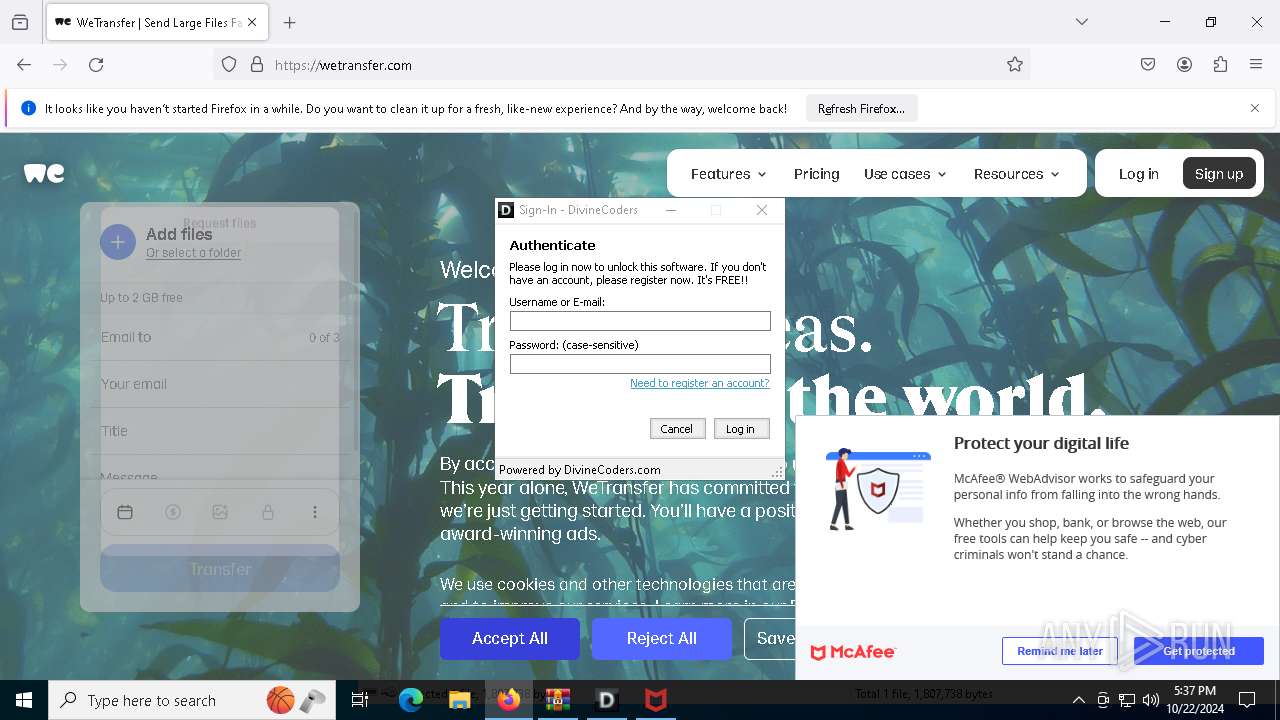Open Firefox hamburger application menu
This screenshot has height=720, width=1280.
click(1256, 65)
